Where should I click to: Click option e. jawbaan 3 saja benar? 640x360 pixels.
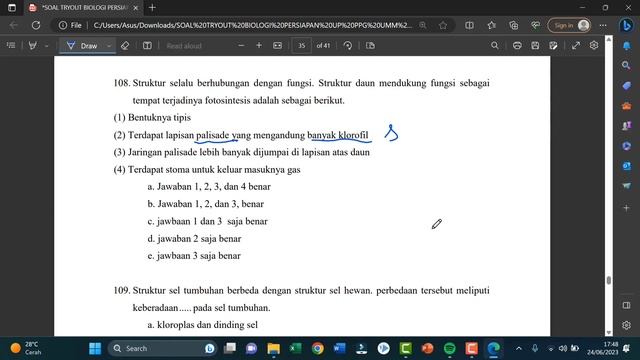(194, 256)
